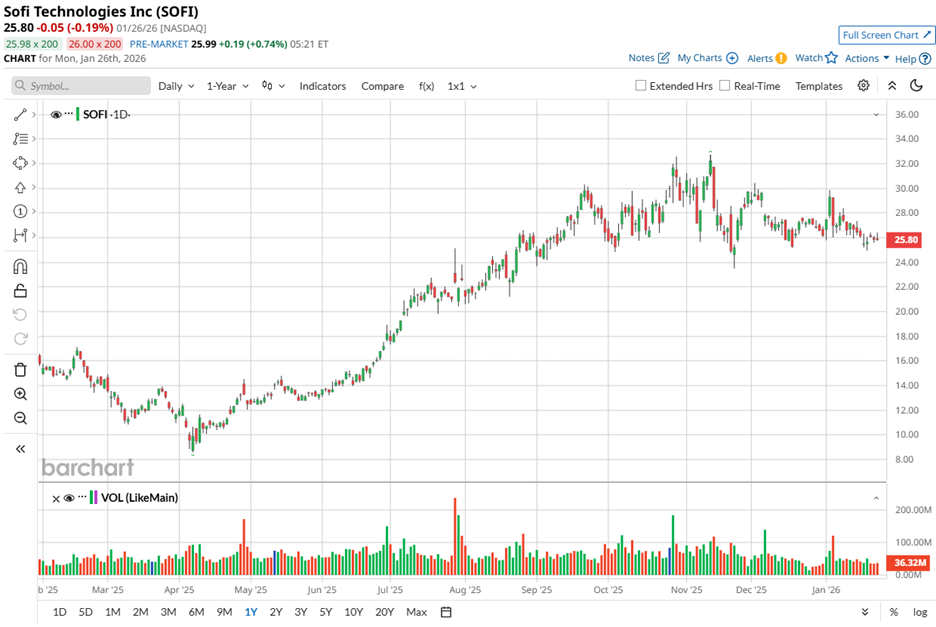Click the zoom in magnifier

pyautogui.click(x=20, y=394)
